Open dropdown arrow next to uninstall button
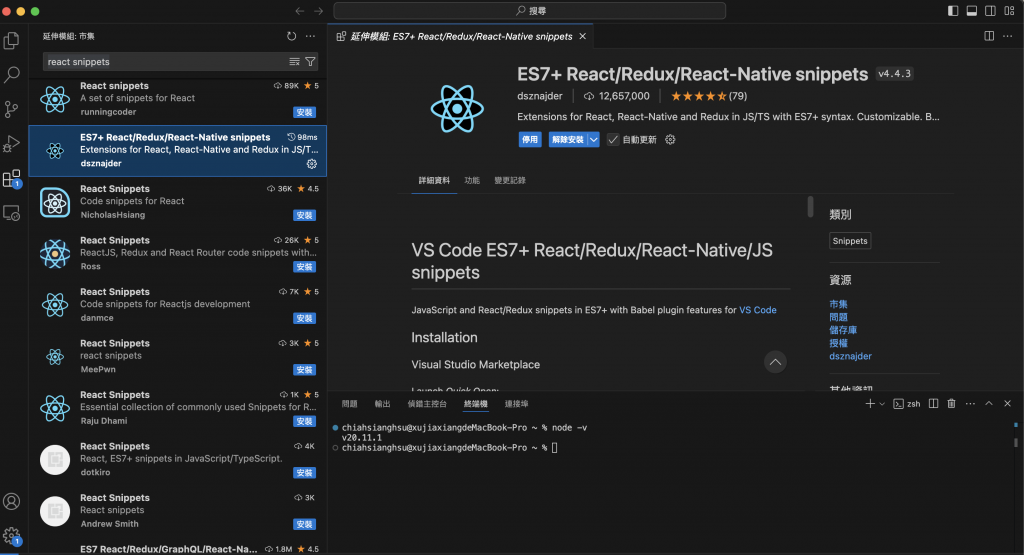 pyautogui.click(x=593, y=140)
